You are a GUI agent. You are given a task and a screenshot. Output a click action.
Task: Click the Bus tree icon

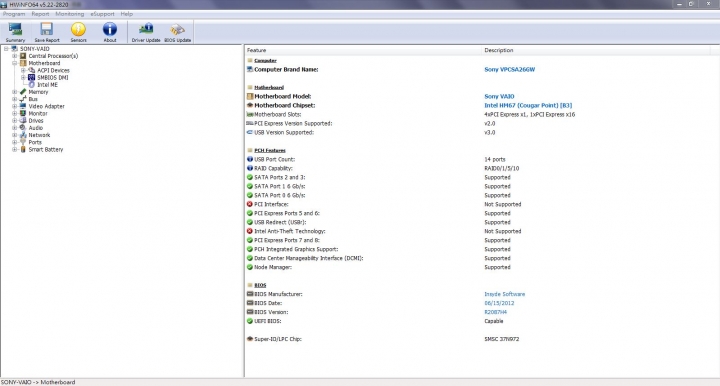coord(23,99)
